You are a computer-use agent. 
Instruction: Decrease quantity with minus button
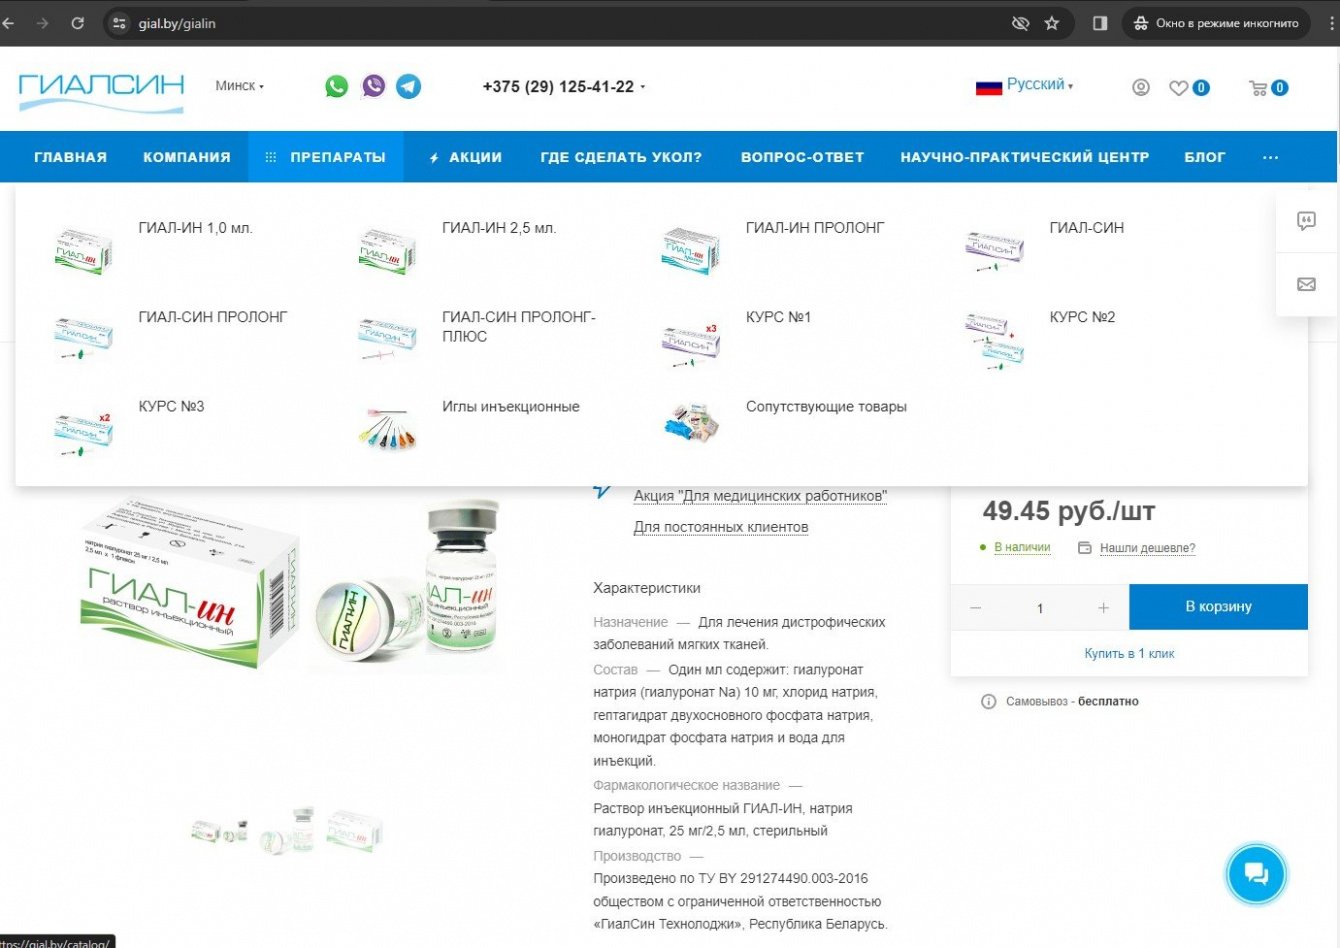pyautogui.click(x=976, y=608)
